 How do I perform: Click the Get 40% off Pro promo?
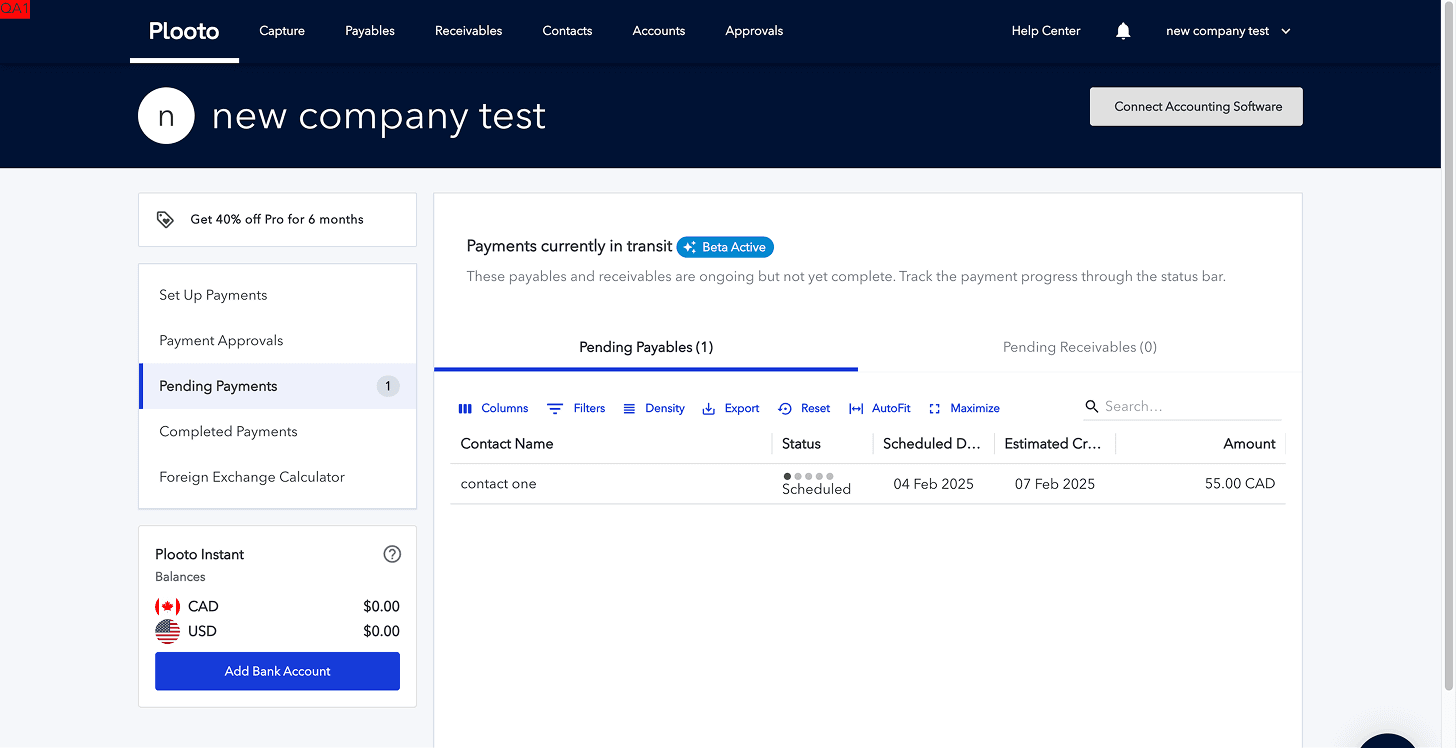(277, 219)
